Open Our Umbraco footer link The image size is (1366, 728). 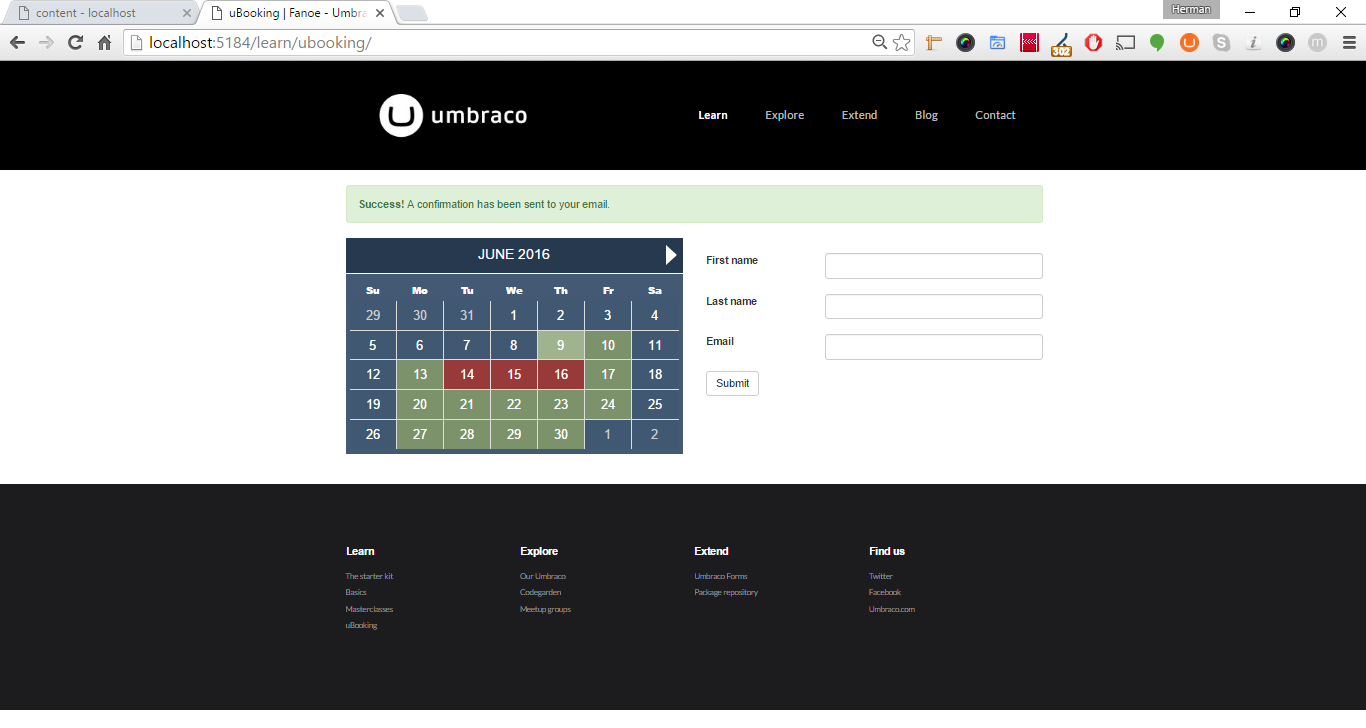[543, 576]
